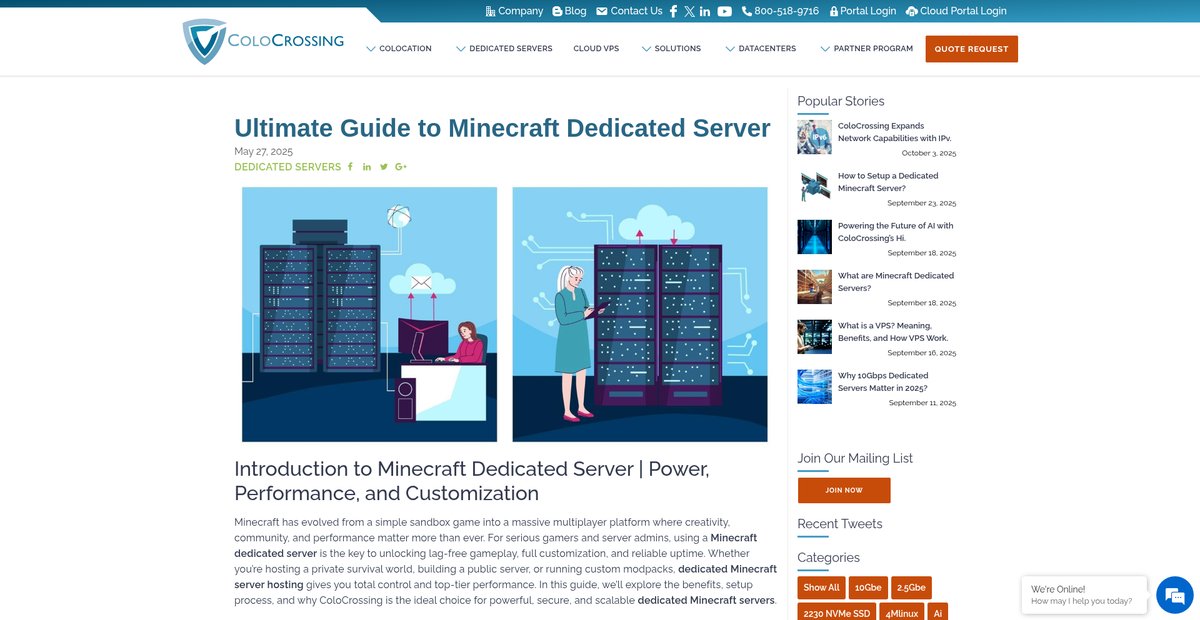Click thumbnail for IPv6 network story
The image size is (1200, 620).
point(814,137)
